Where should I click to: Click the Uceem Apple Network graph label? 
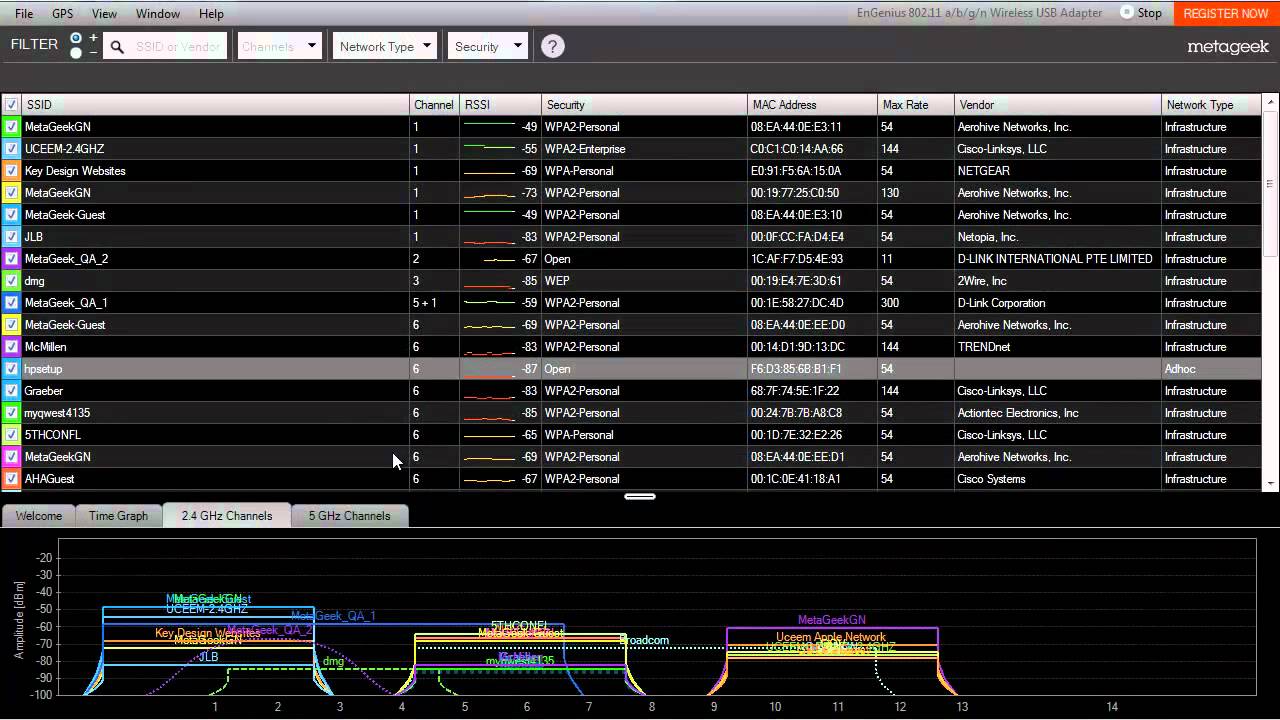coord(831,637)
